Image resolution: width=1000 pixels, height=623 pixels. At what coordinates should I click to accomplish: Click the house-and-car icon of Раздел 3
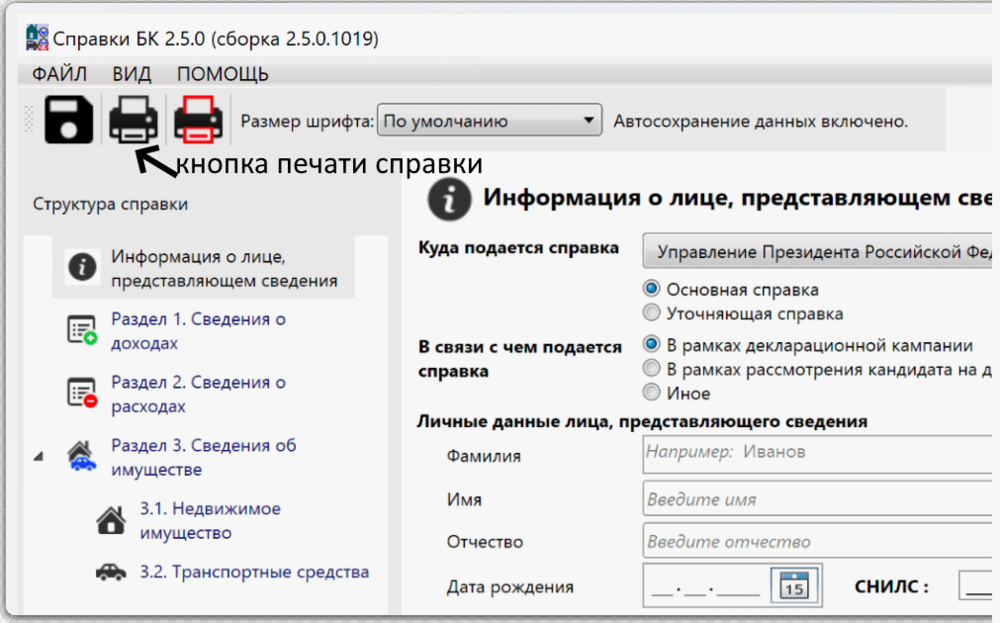click(x=83, y=456)
